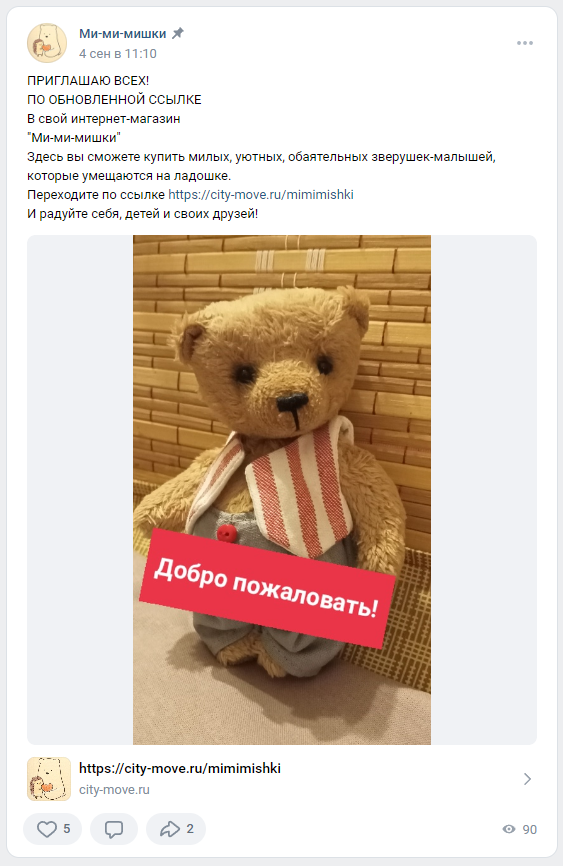Viewport: 563px width, 866px height.
Task: Click the eye views icon
Action: pyautogui.click(x=509, y=829)
